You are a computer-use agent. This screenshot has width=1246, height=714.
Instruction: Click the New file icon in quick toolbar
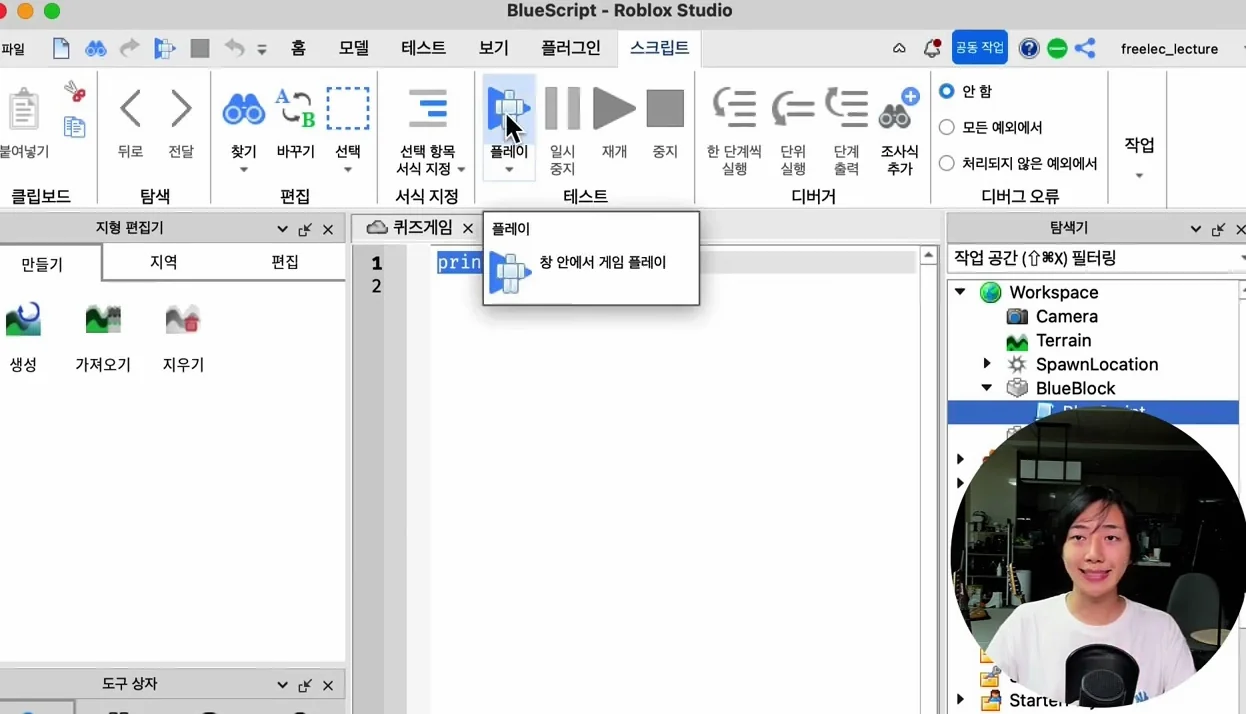pos(61,48)
